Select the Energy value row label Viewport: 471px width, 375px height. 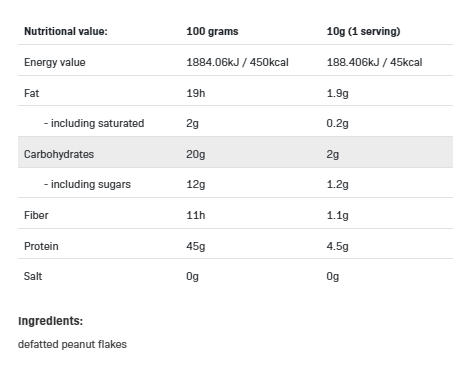pyautogui.click(x=55, y=62)
